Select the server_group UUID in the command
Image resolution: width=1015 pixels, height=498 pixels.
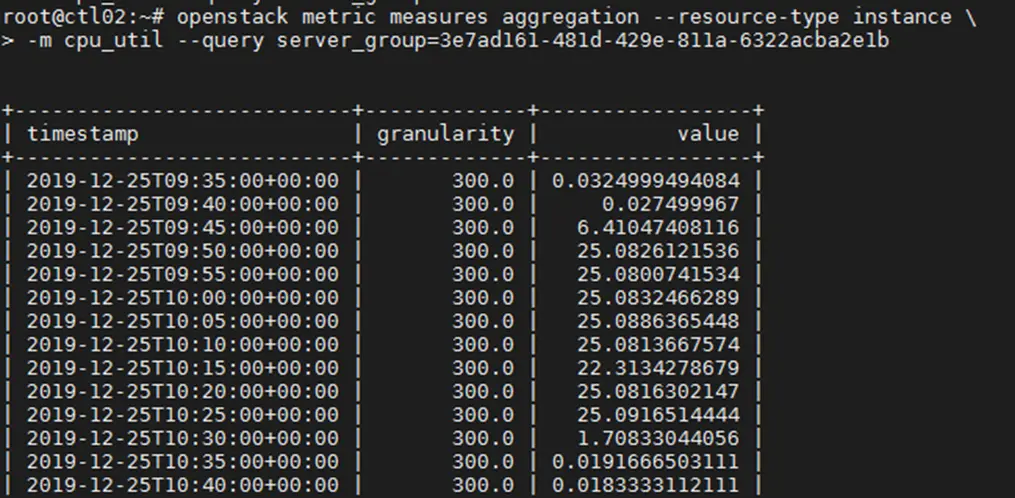[x=664, y=40]
